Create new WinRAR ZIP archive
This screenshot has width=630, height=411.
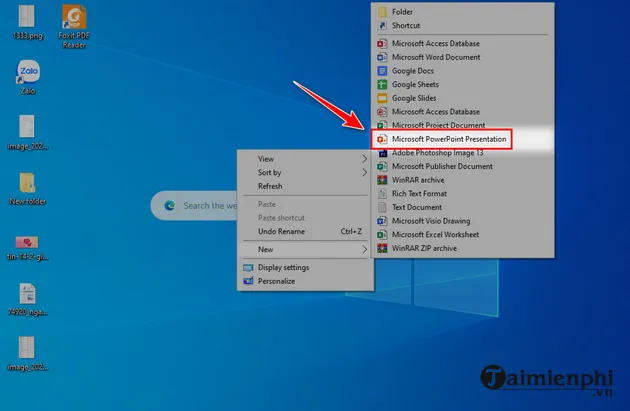tap(463, 248)
